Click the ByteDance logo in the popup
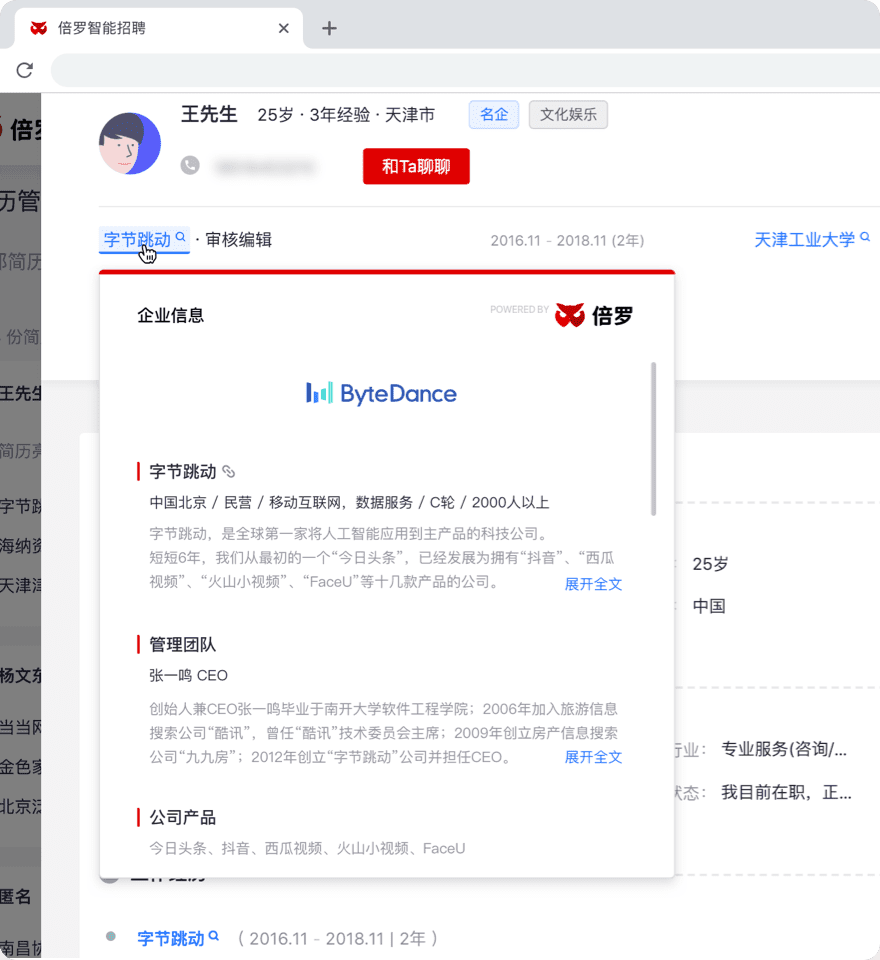This screenshot has width=880, height=960. 382,393
